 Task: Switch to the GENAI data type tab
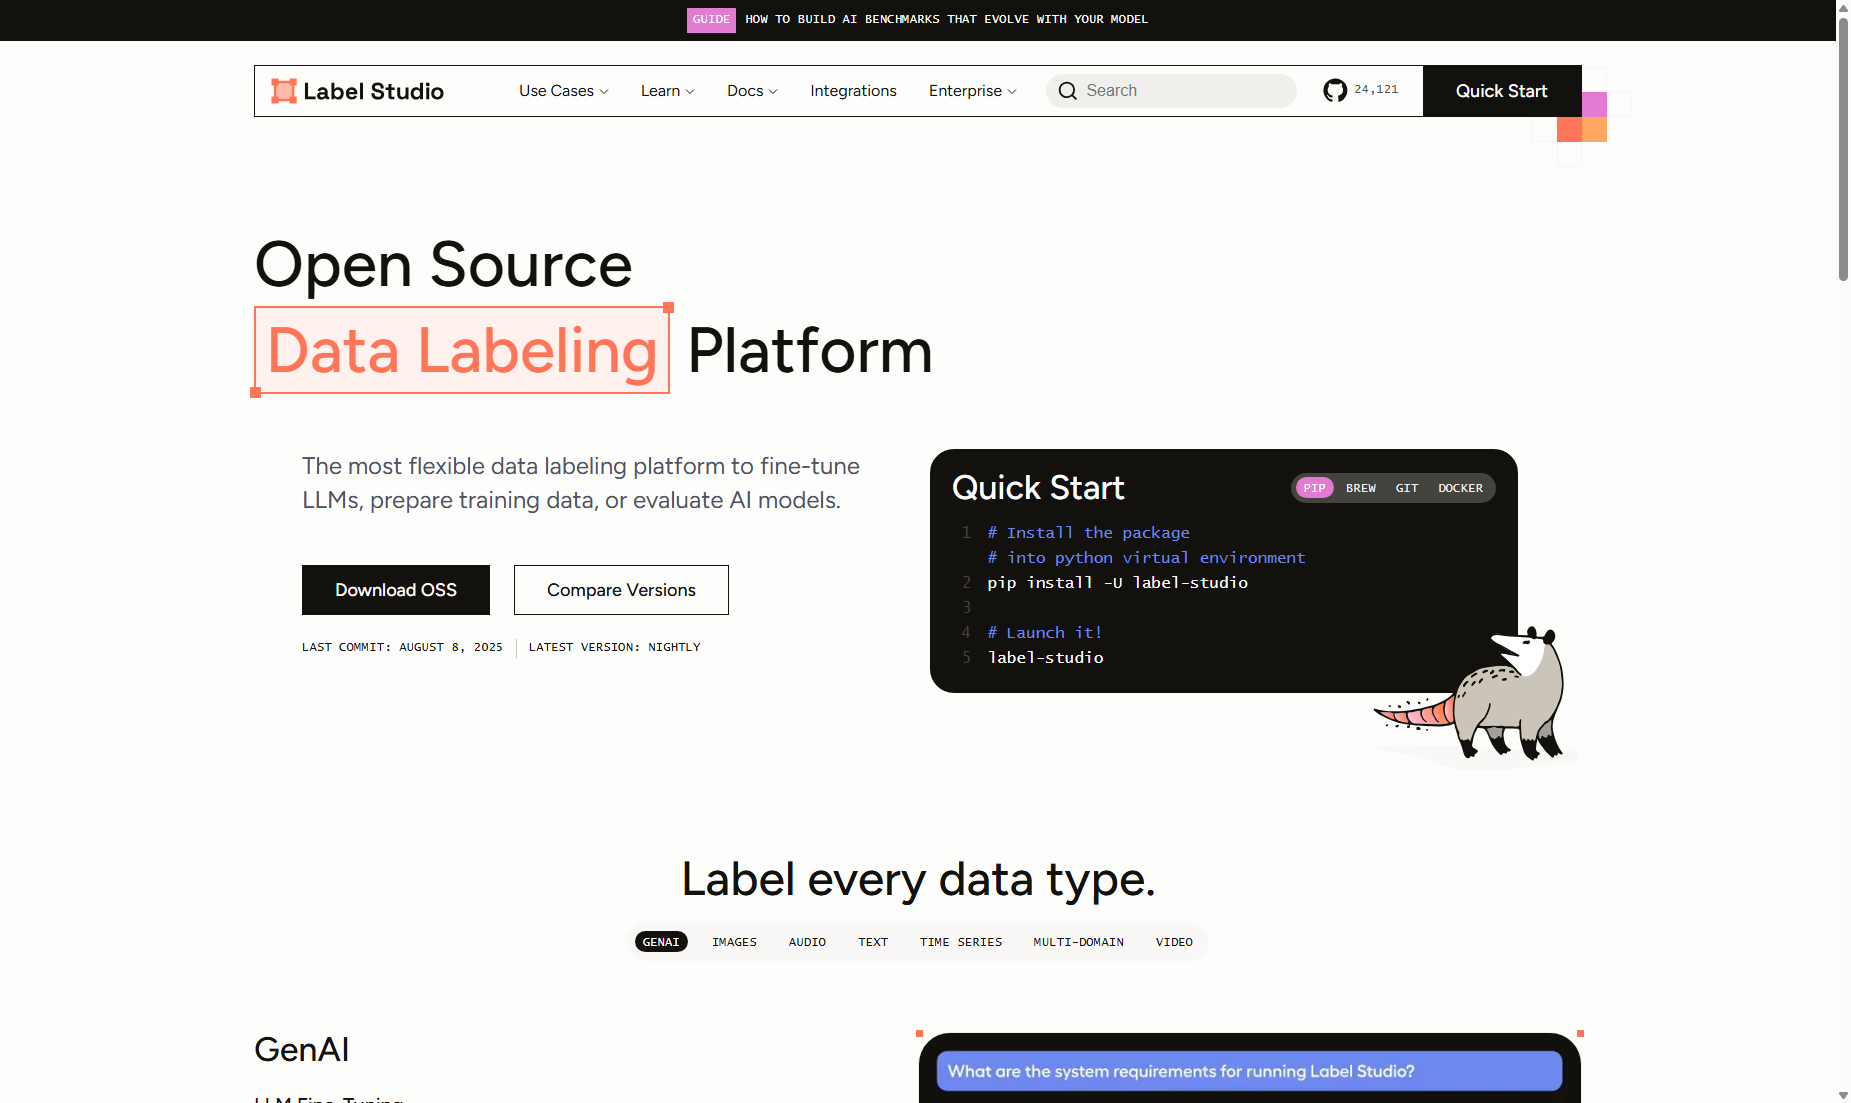[661, 942]
